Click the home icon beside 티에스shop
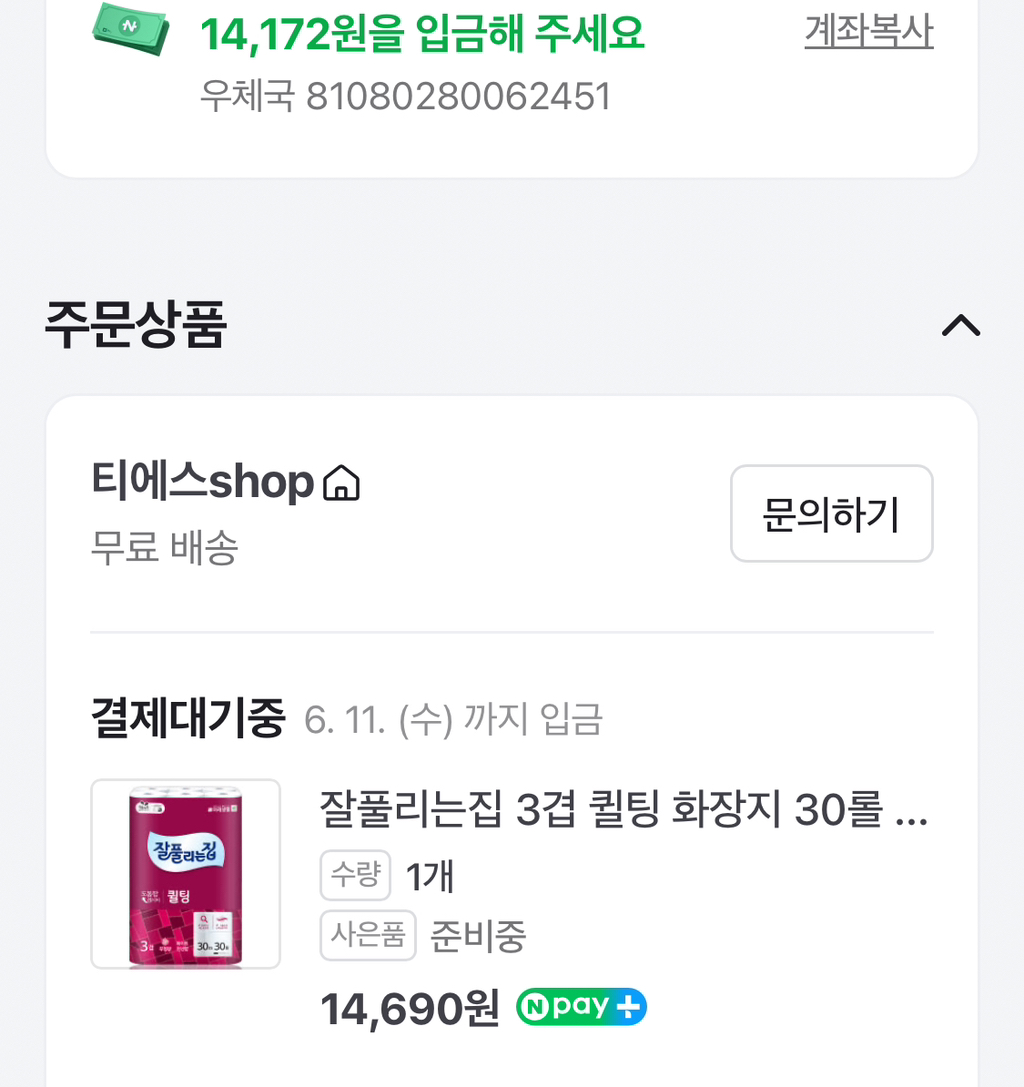1024x1087 pixels. pyautogui.click(x=341, y=484)
